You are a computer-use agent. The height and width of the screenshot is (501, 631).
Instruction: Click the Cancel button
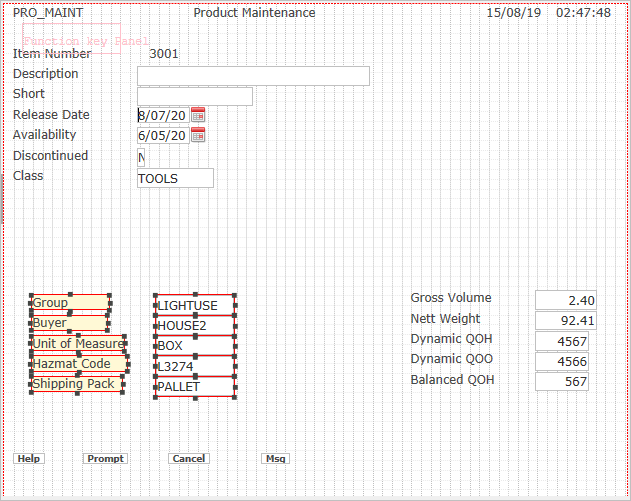pos(189,459)
